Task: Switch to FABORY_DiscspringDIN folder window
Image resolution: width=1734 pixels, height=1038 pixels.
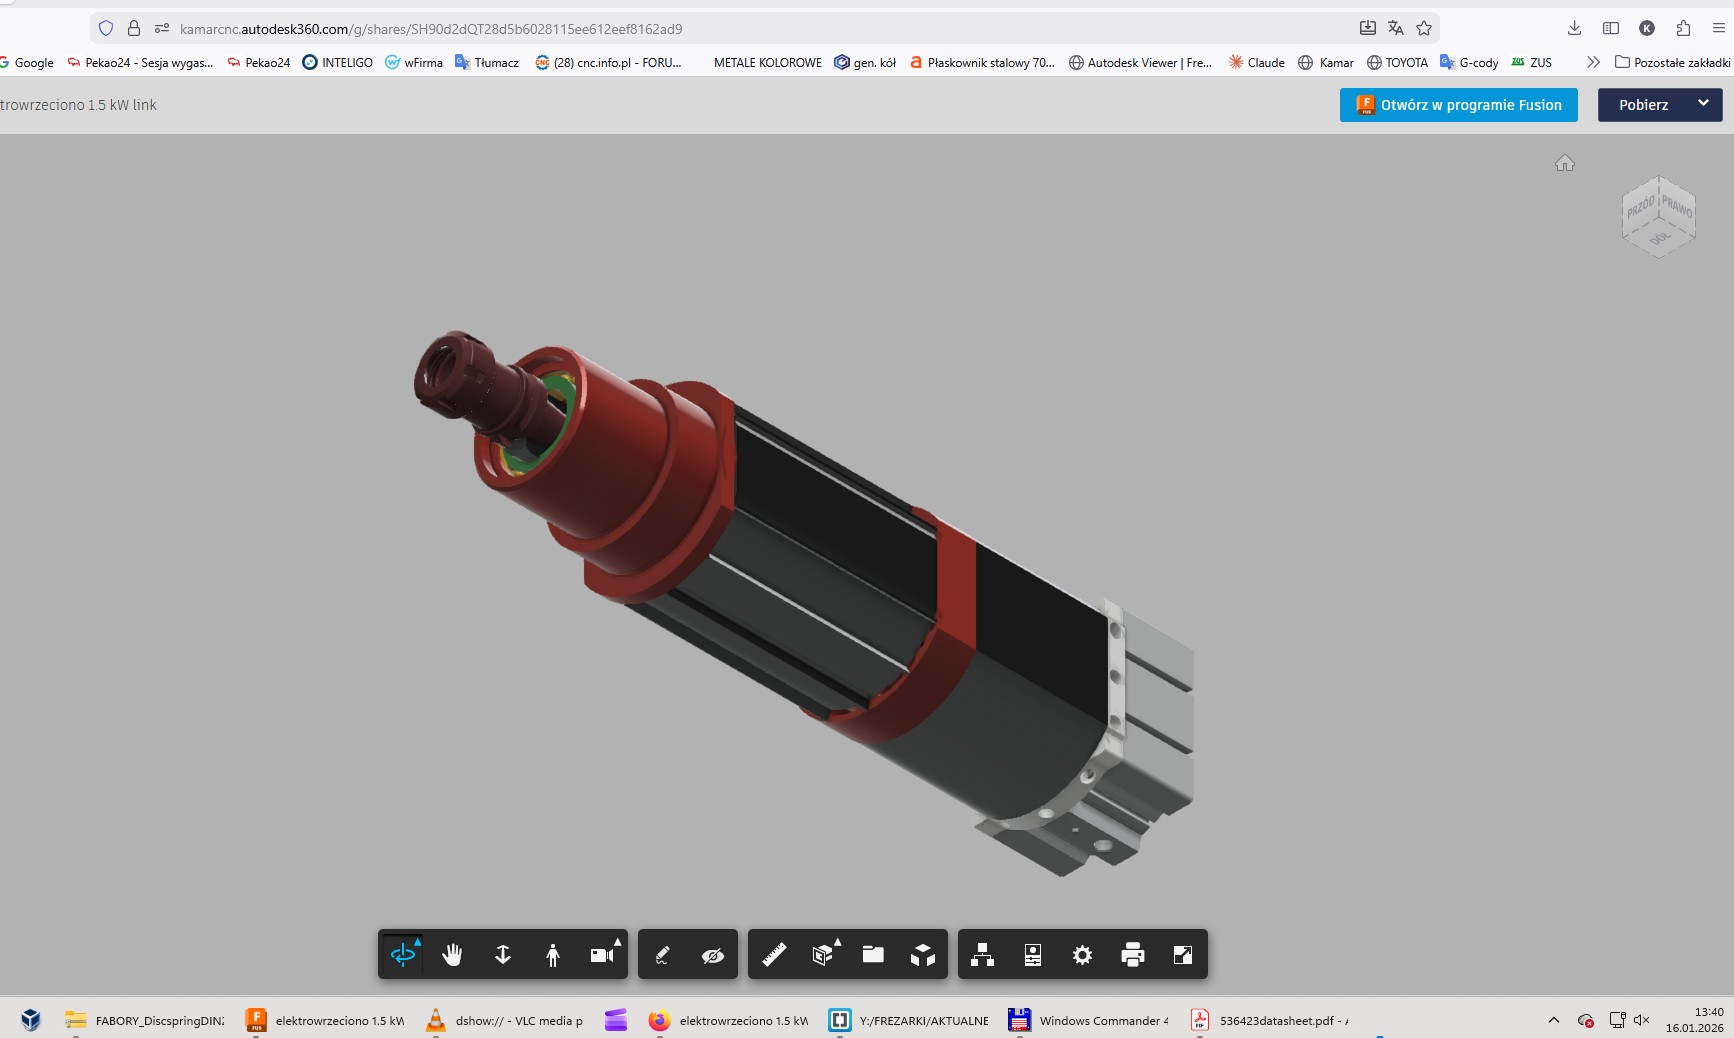Action: click(145, 1020)
